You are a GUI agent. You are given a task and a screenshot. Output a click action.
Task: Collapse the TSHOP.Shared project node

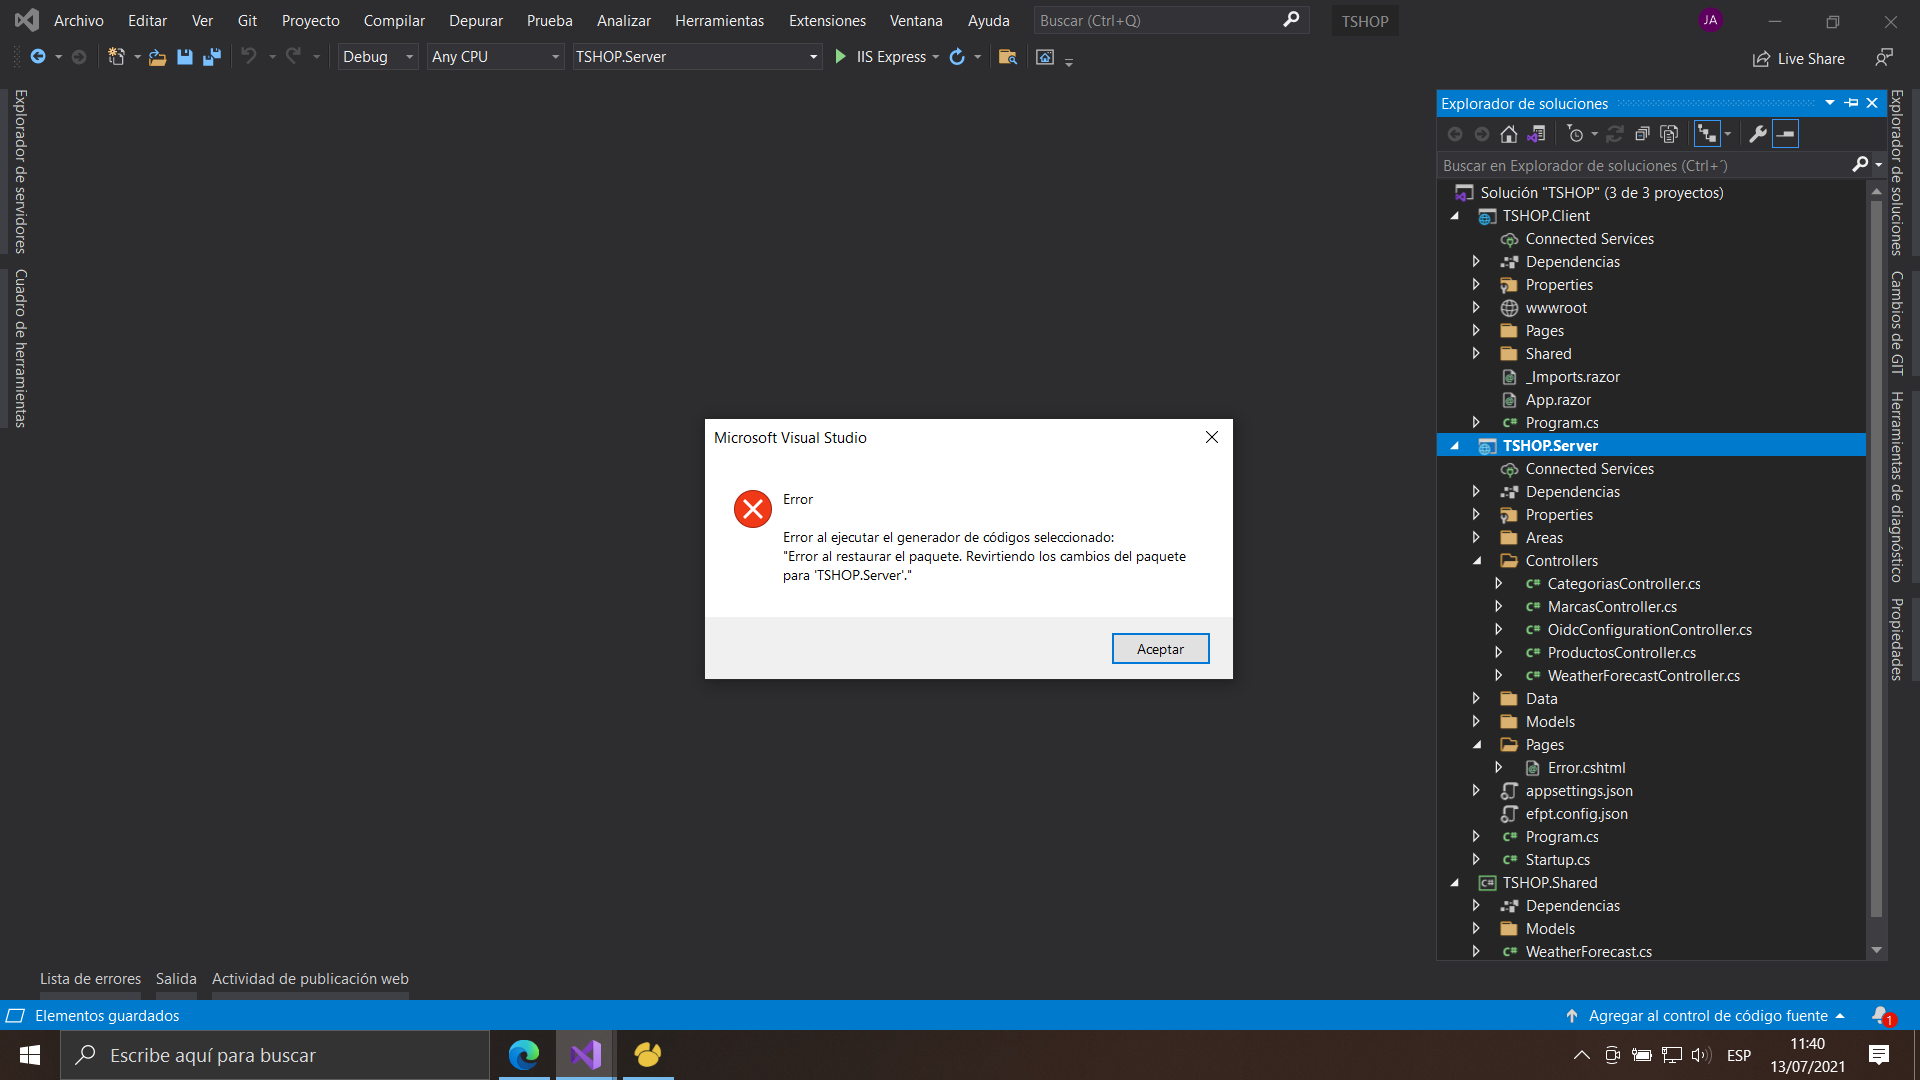click(x=1455, y=883)
